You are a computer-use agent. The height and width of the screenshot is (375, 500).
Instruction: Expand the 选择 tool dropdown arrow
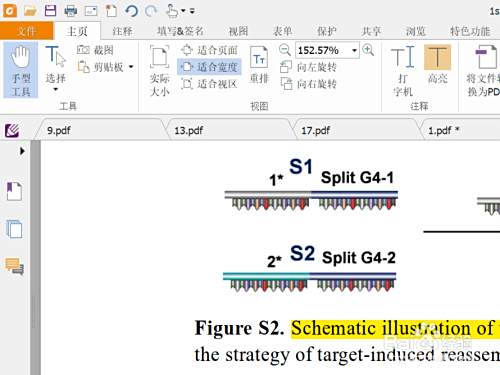(x=55, y=89)
